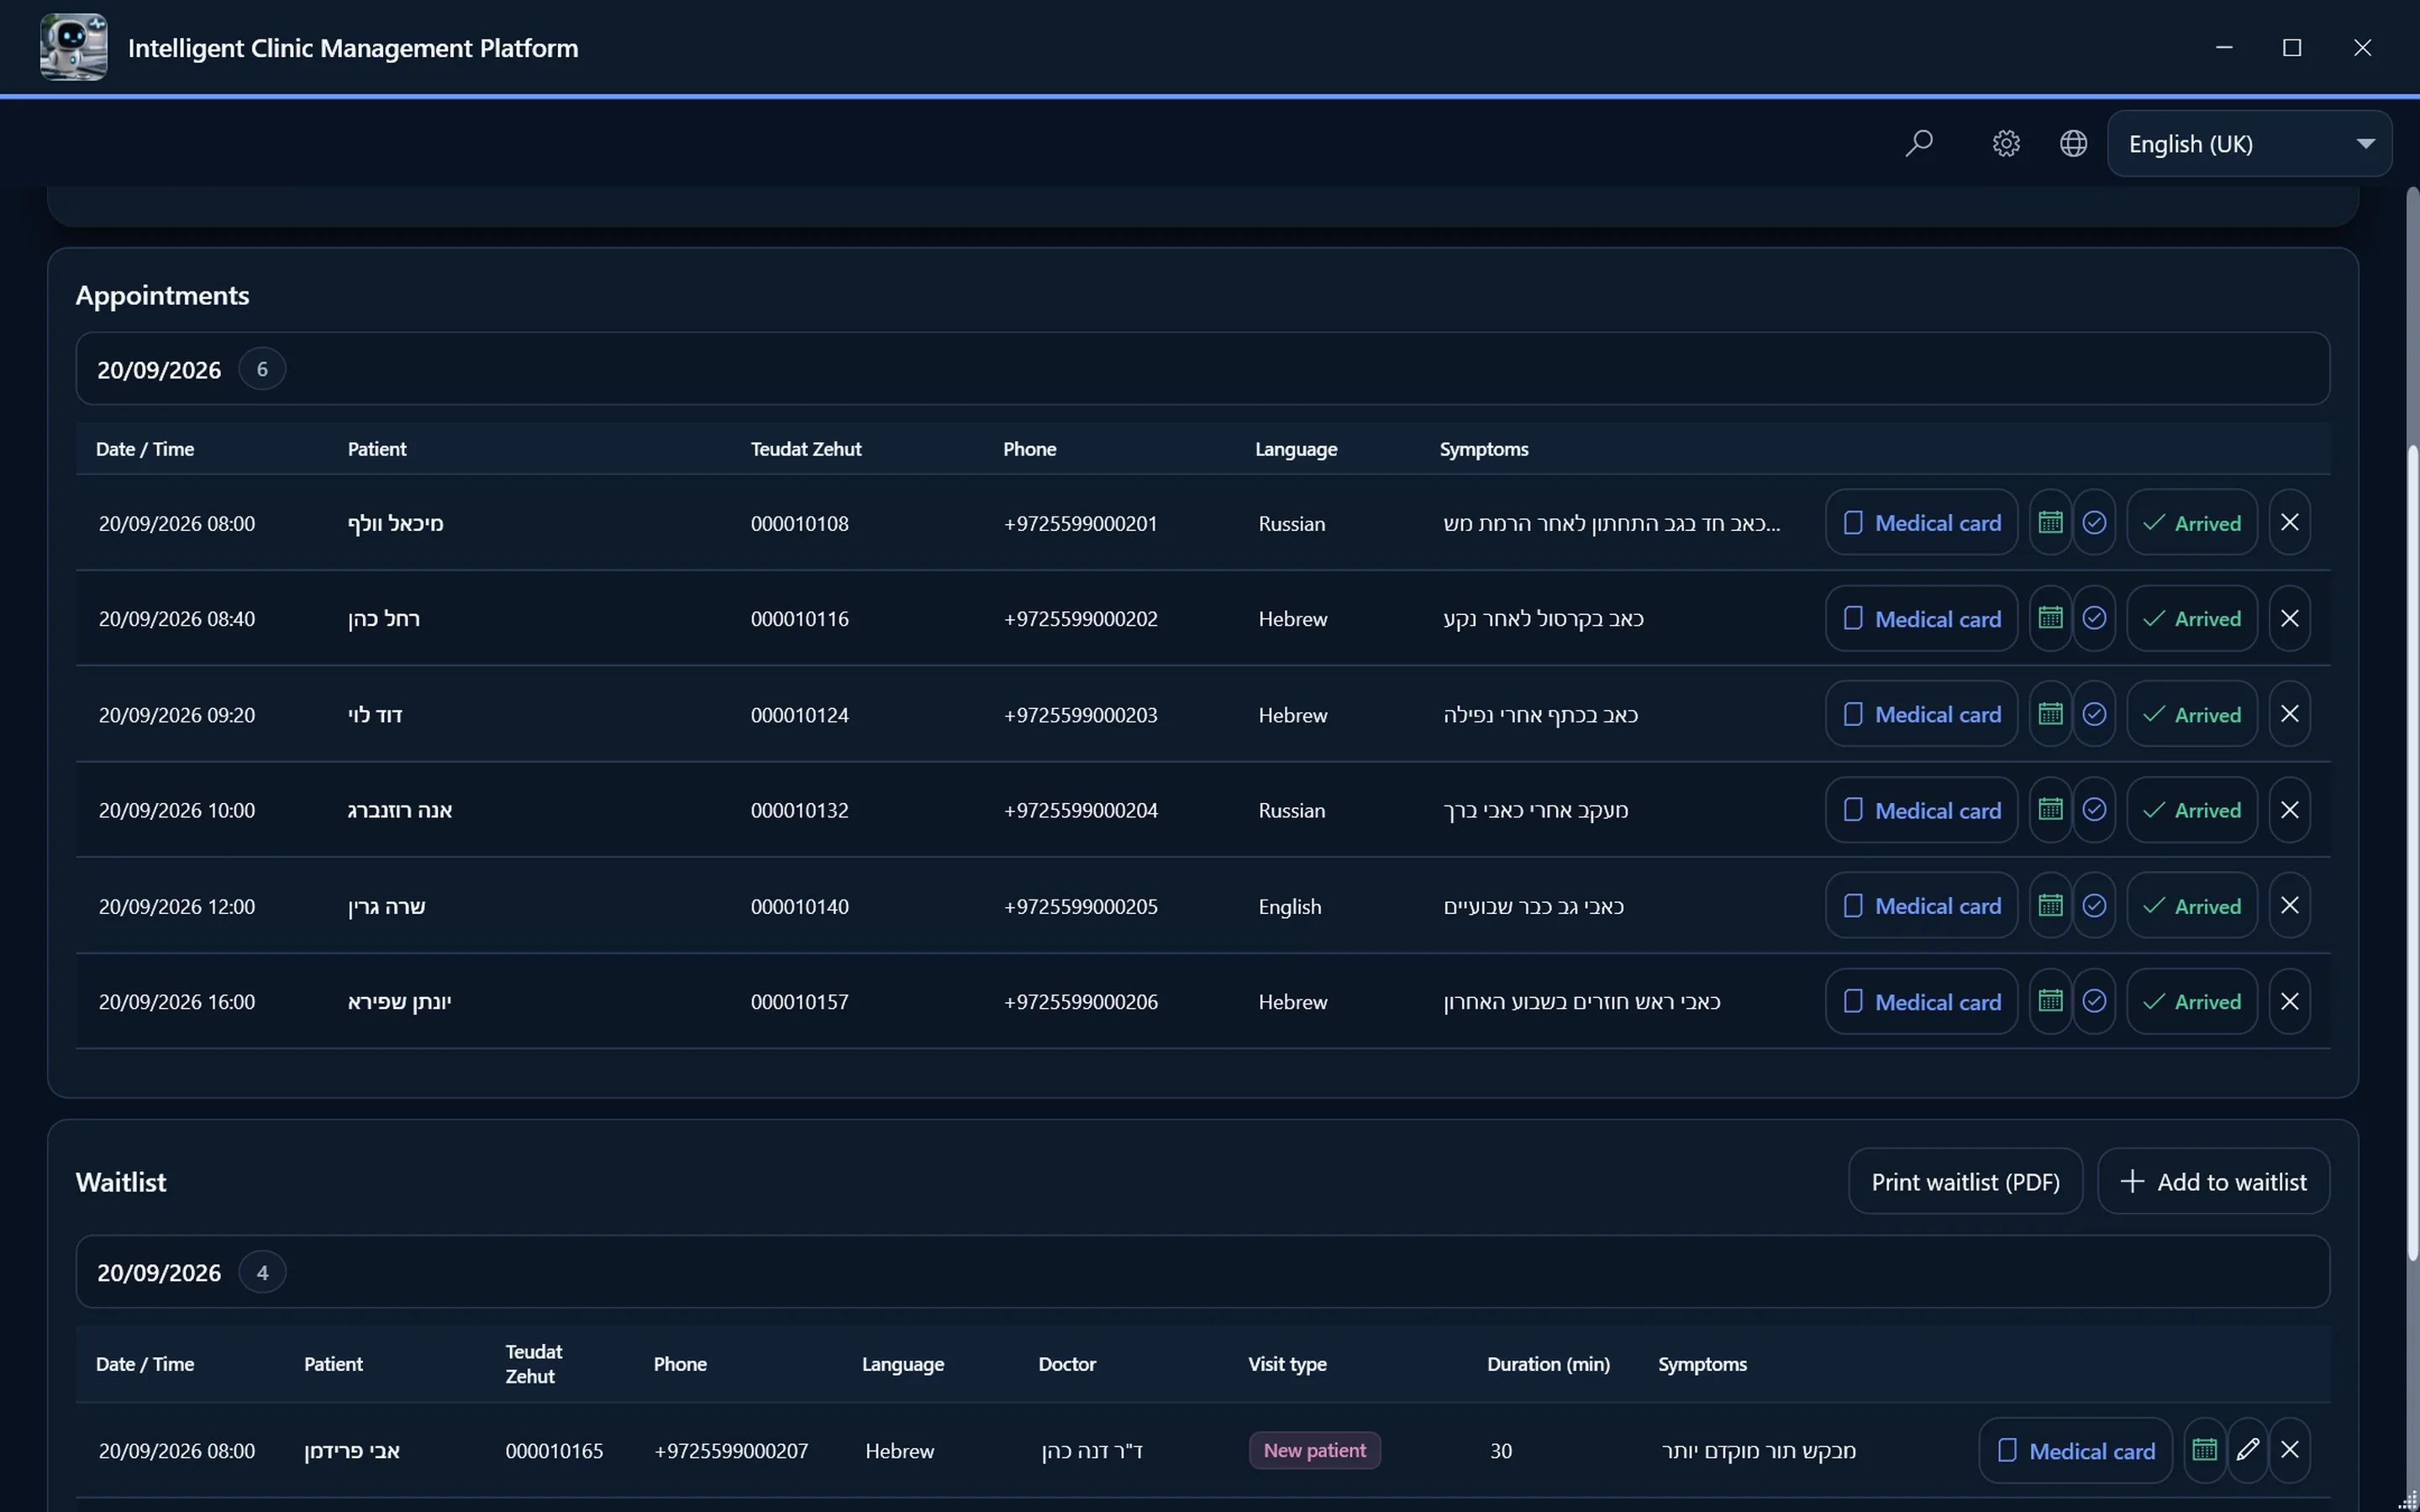Click Add to waitlist button
Image resolution: width=2420 pixels, height=1512 pixels.
pos(2213,1181)
